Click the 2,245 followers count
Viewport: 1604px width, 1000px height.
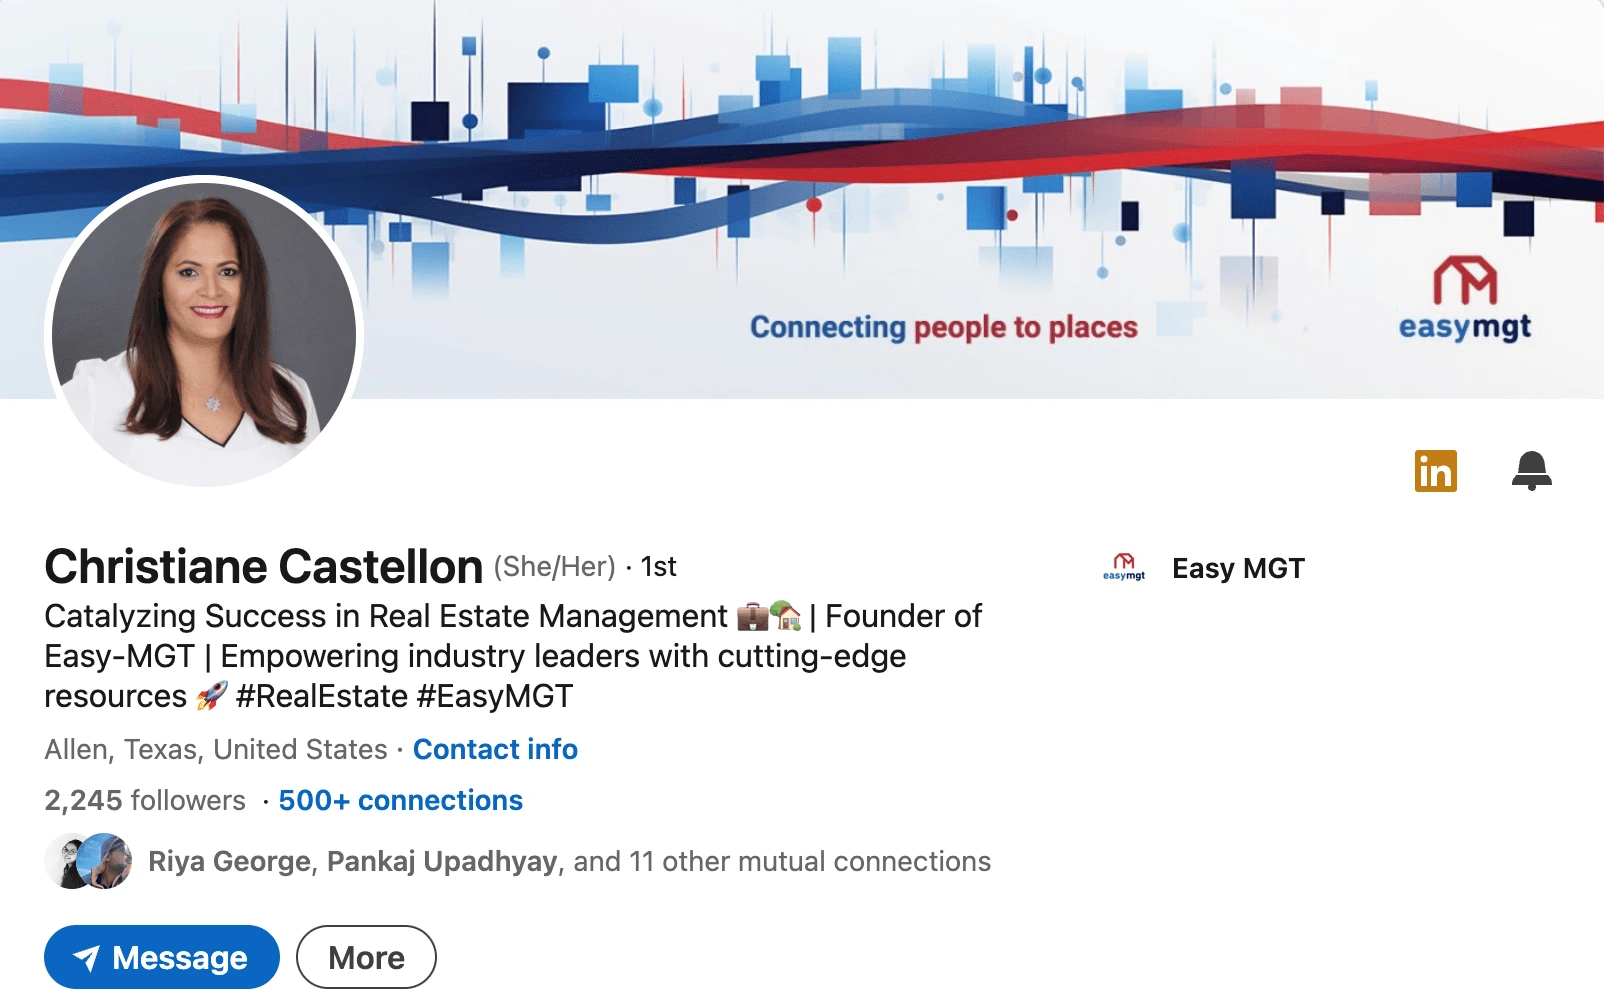pyautogui.click(x=145, y=800)
